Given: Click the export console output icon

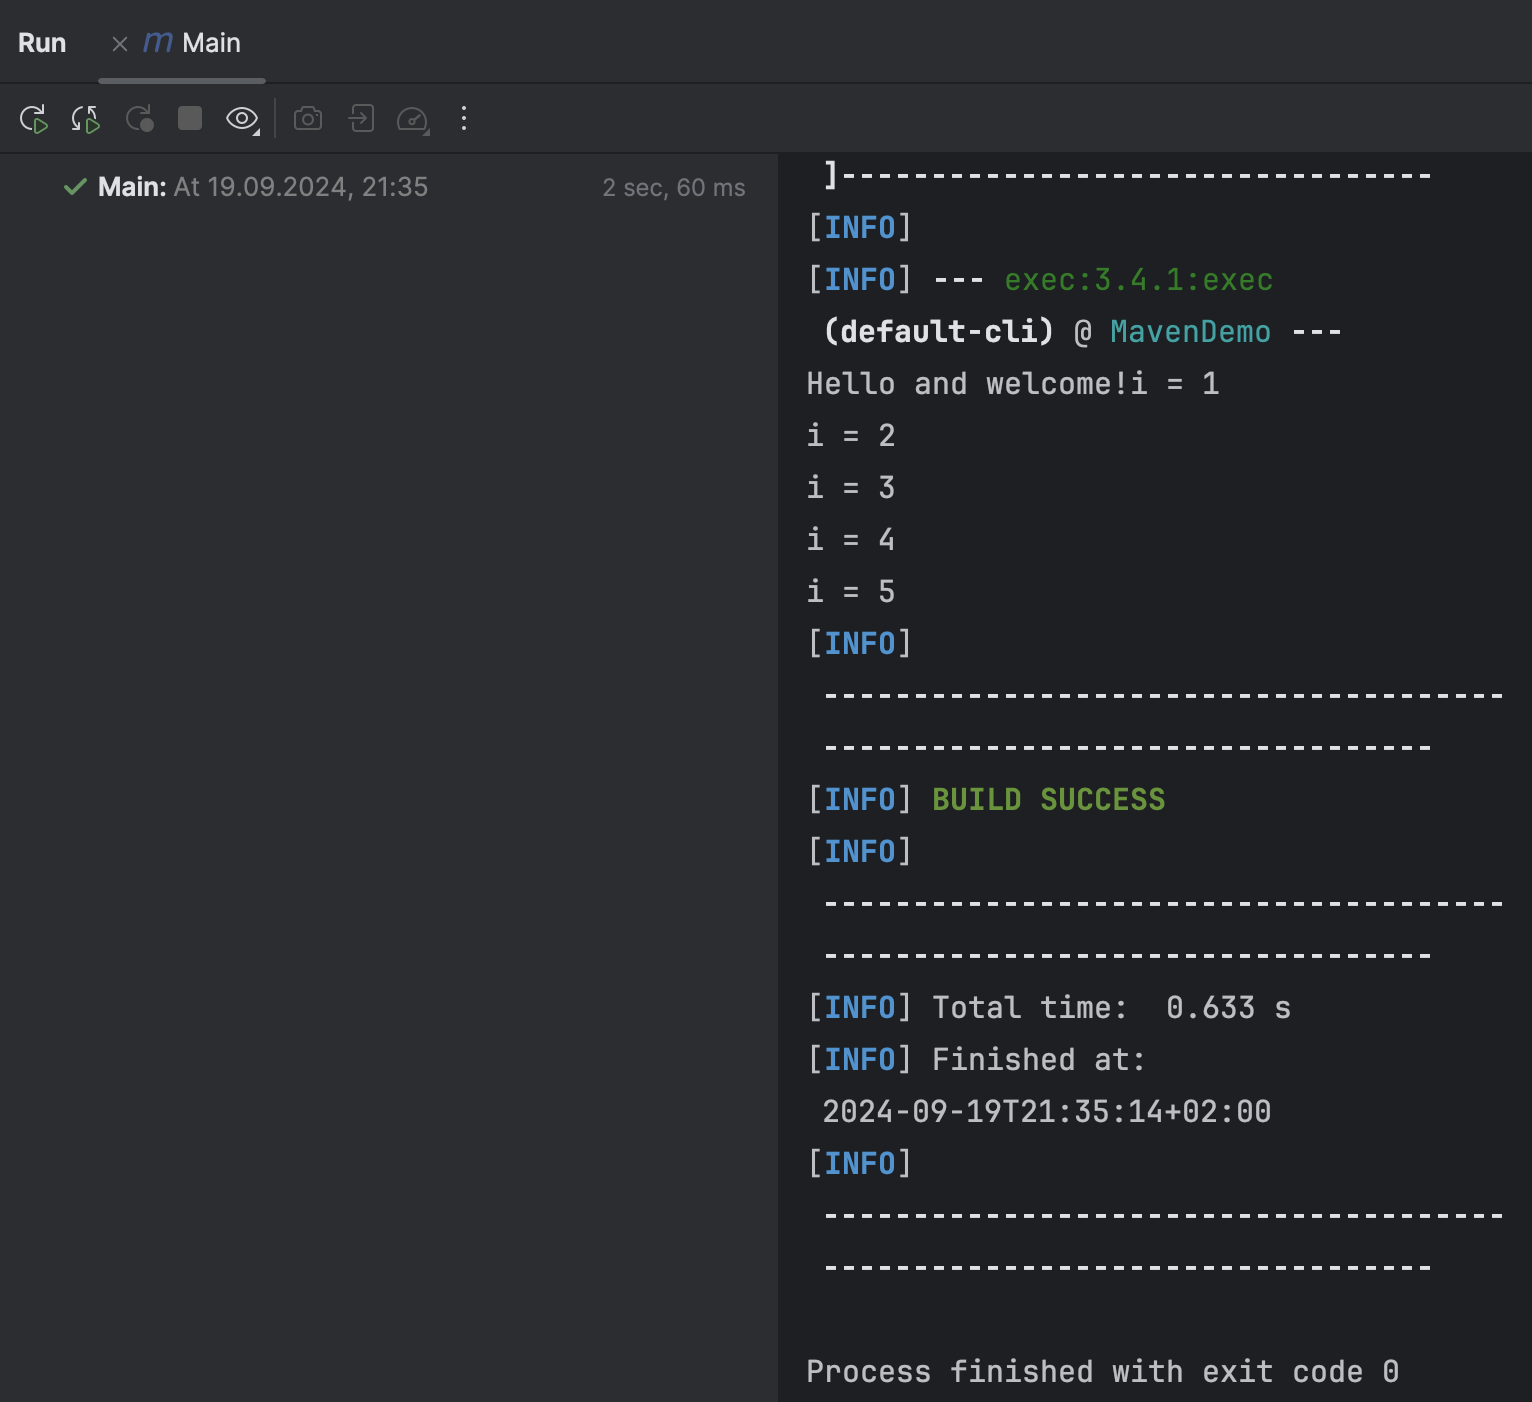Looking at the screenshot, I should (361, 118).
